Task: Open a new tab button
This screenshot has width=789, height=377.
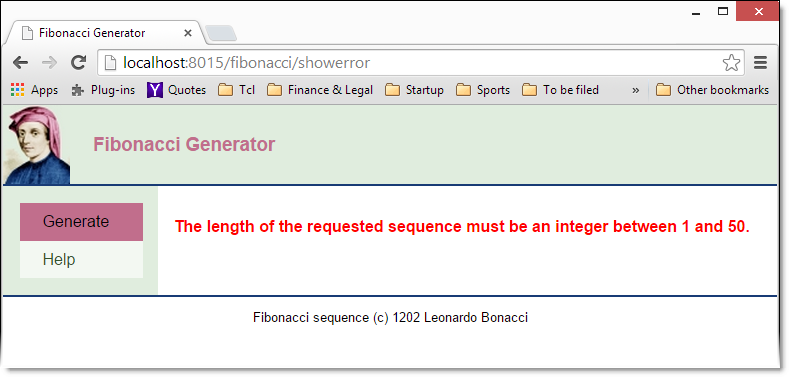Action: (221, 33)
